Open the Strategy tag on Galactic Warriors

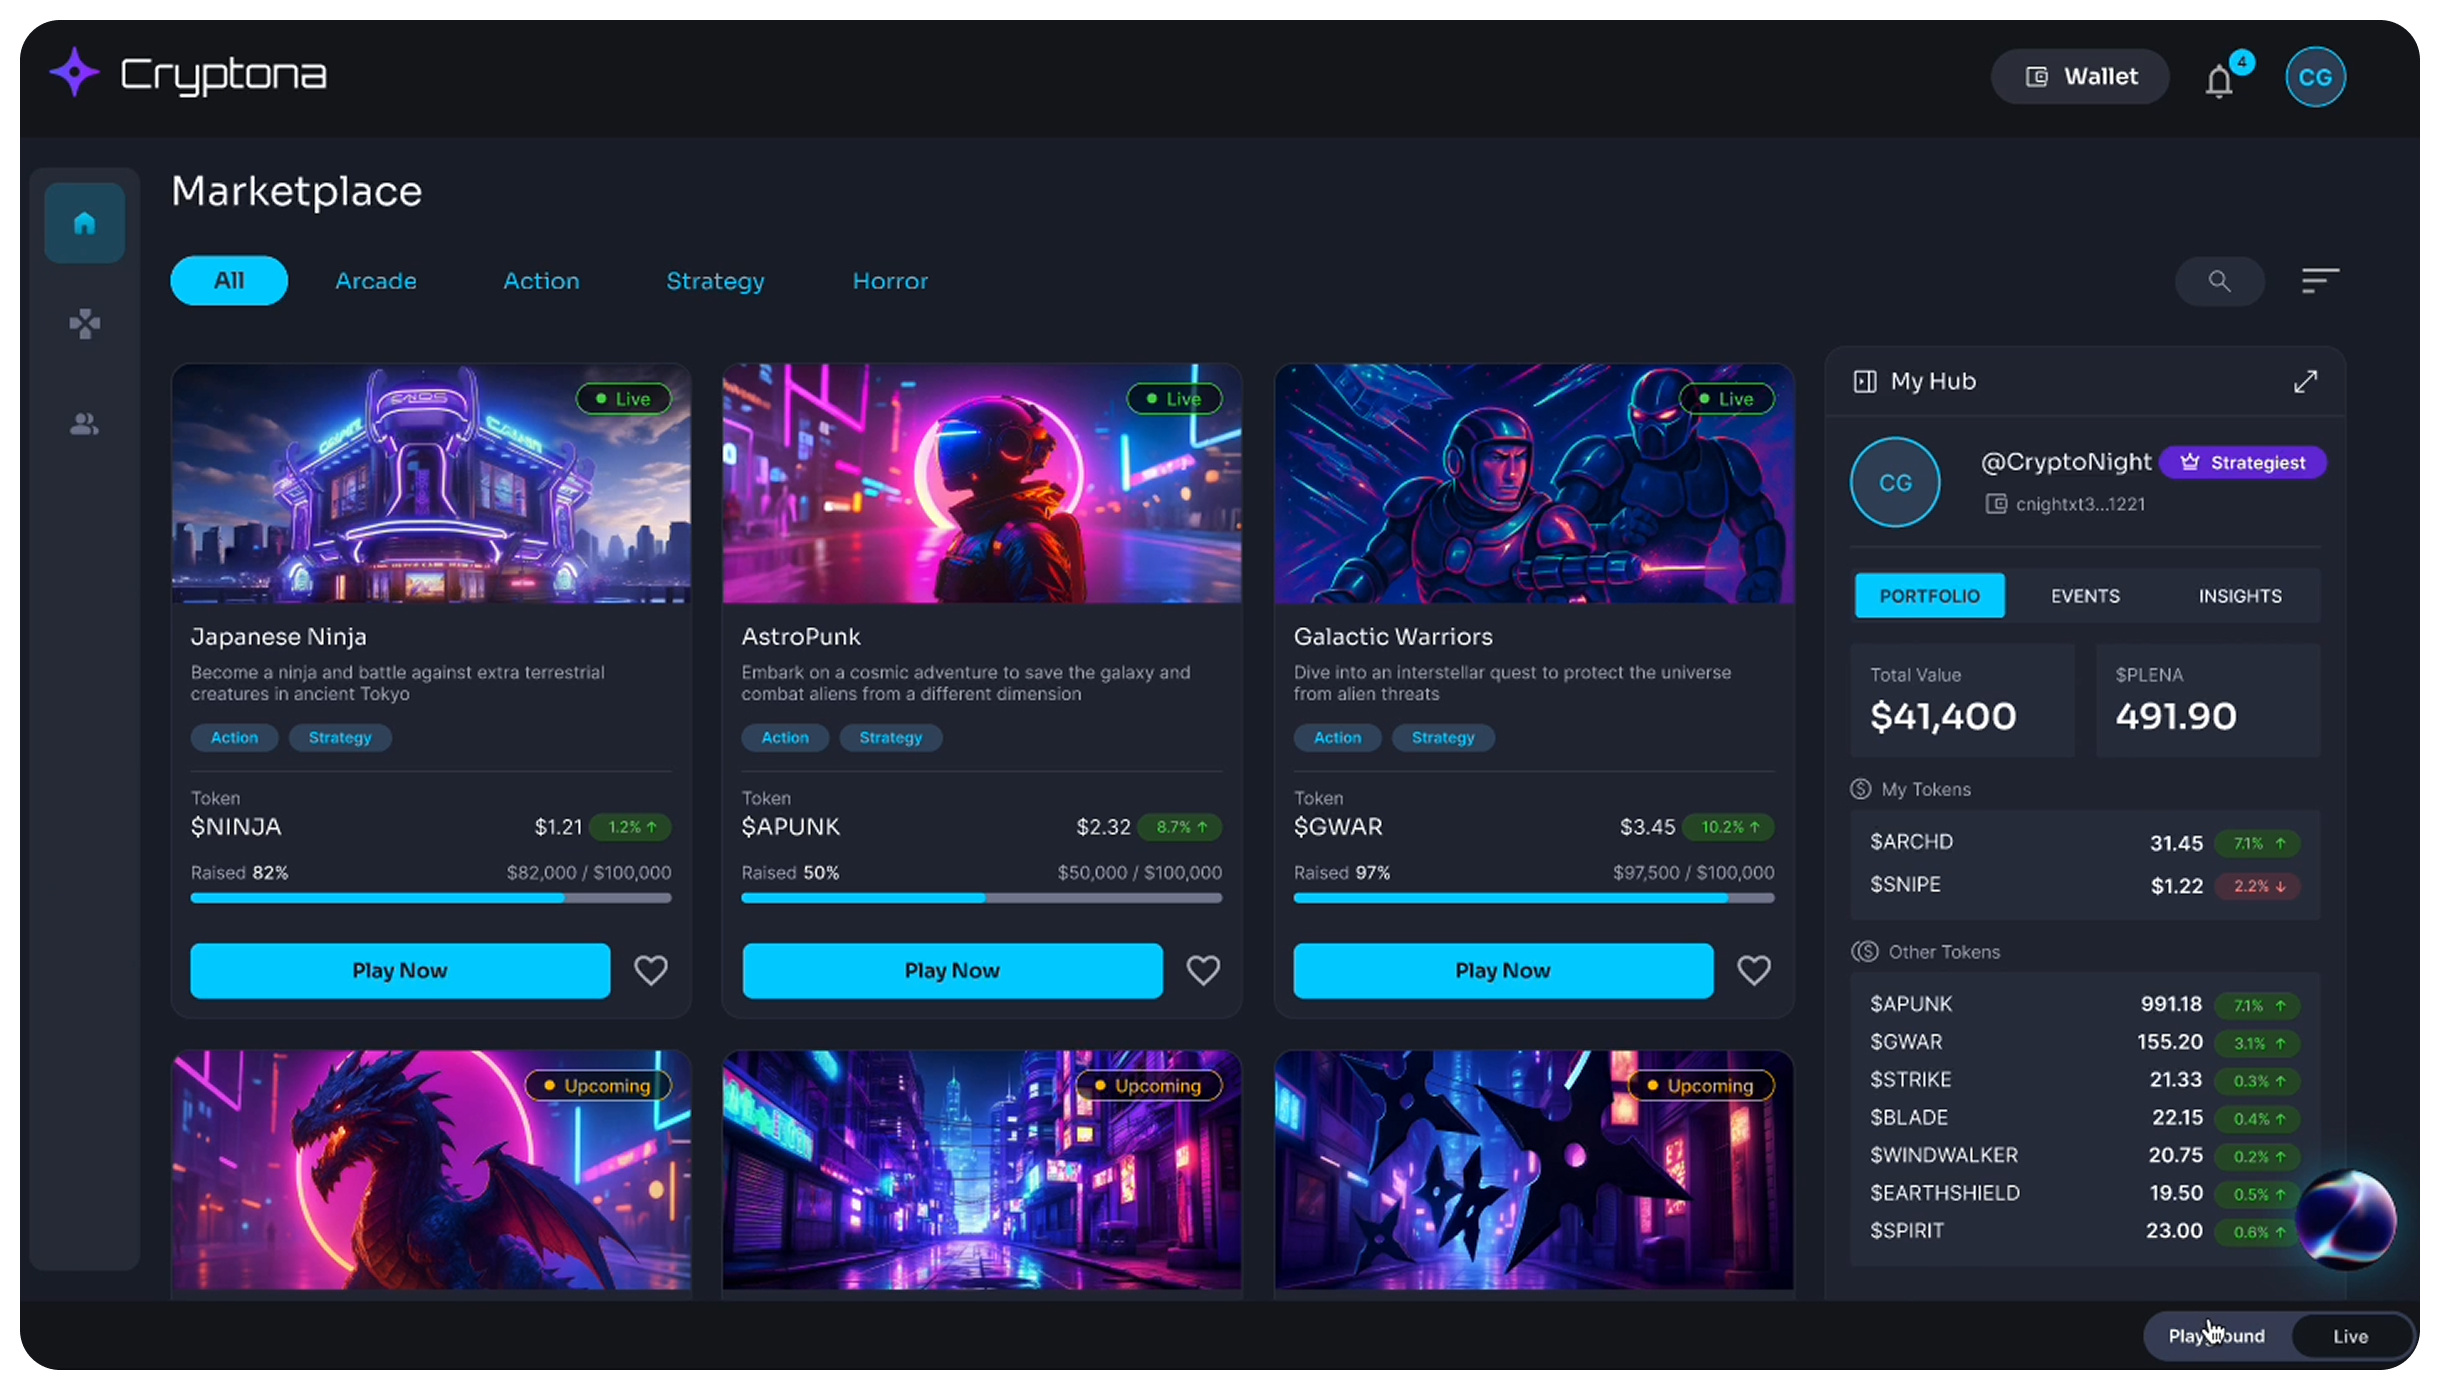coord(1443,738)
